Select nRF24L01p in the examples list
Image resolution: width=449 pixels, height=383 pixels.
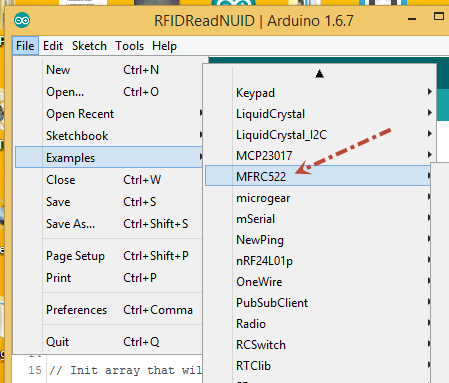pos(318,261)
